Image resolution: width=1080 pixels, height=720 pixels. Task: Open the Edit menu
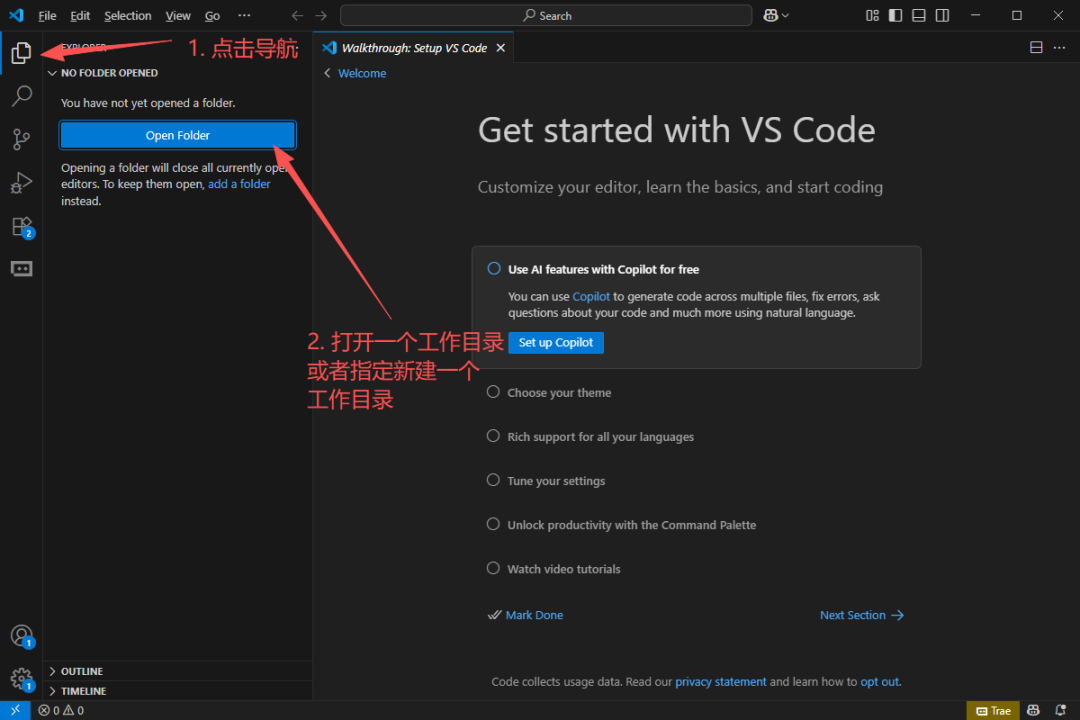[80, 15]
